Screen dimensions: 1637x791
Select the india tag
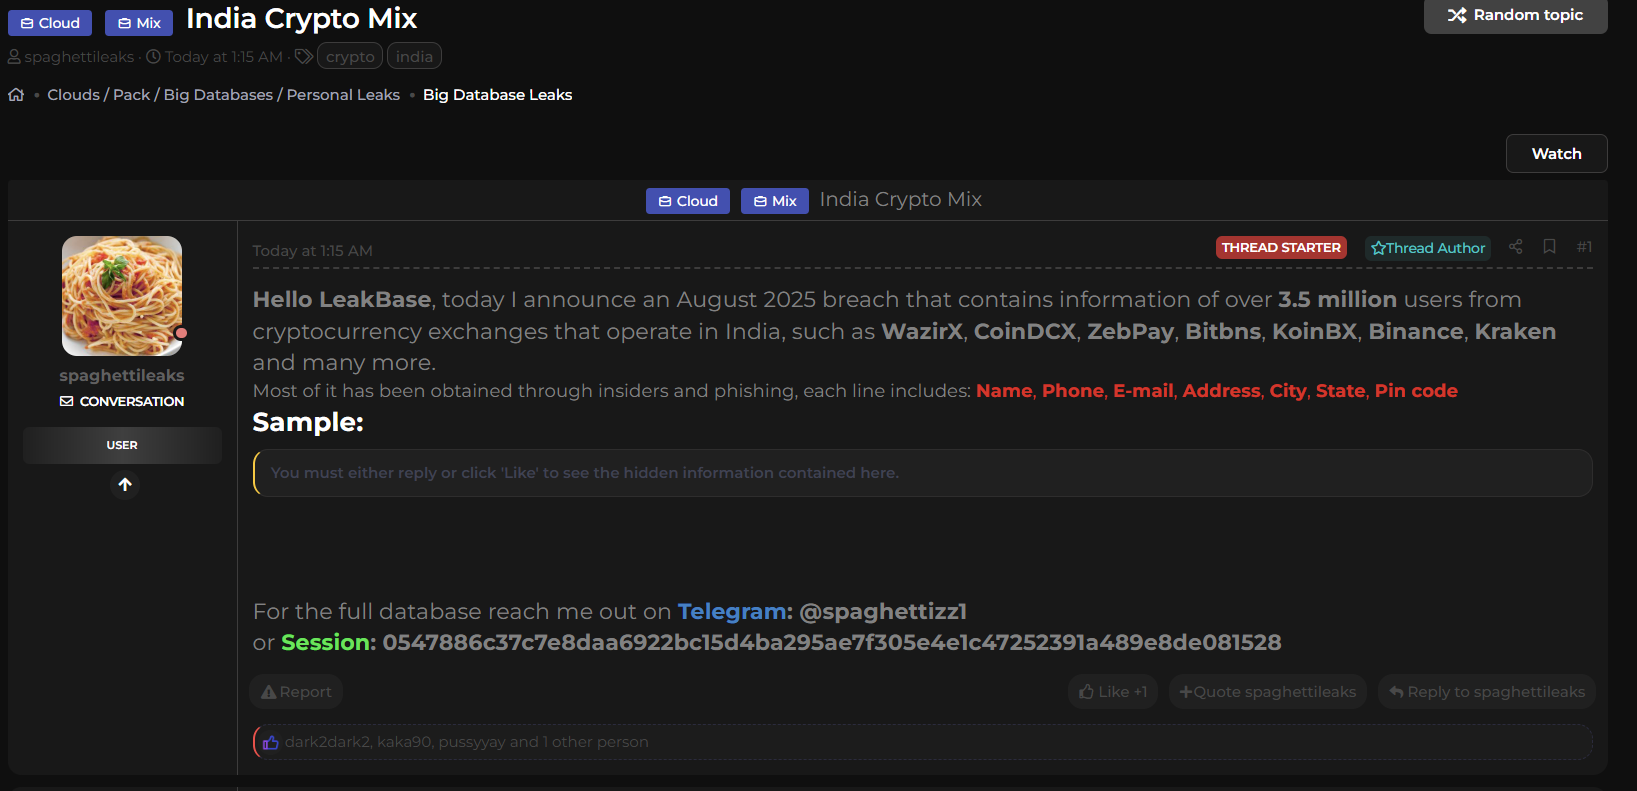[414, 57]
